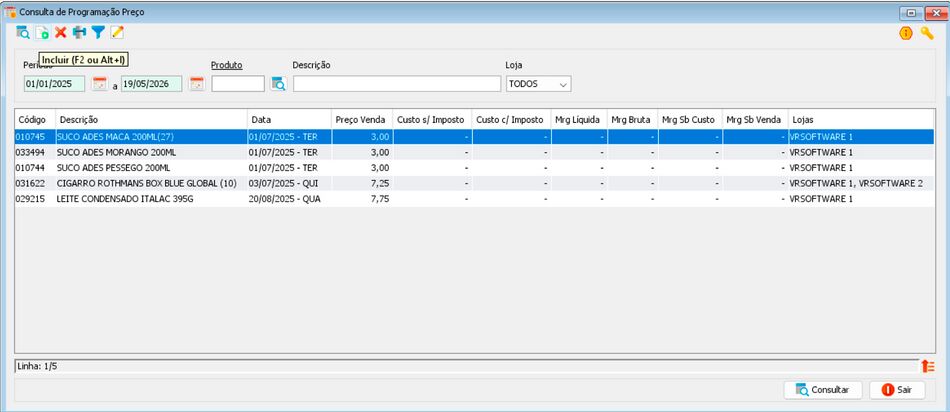The image size is (950, 412).
Task: Select row CIGARRO ROTHMANS BOX BLUE GLOBAL (10)
Action: point(474,184)
